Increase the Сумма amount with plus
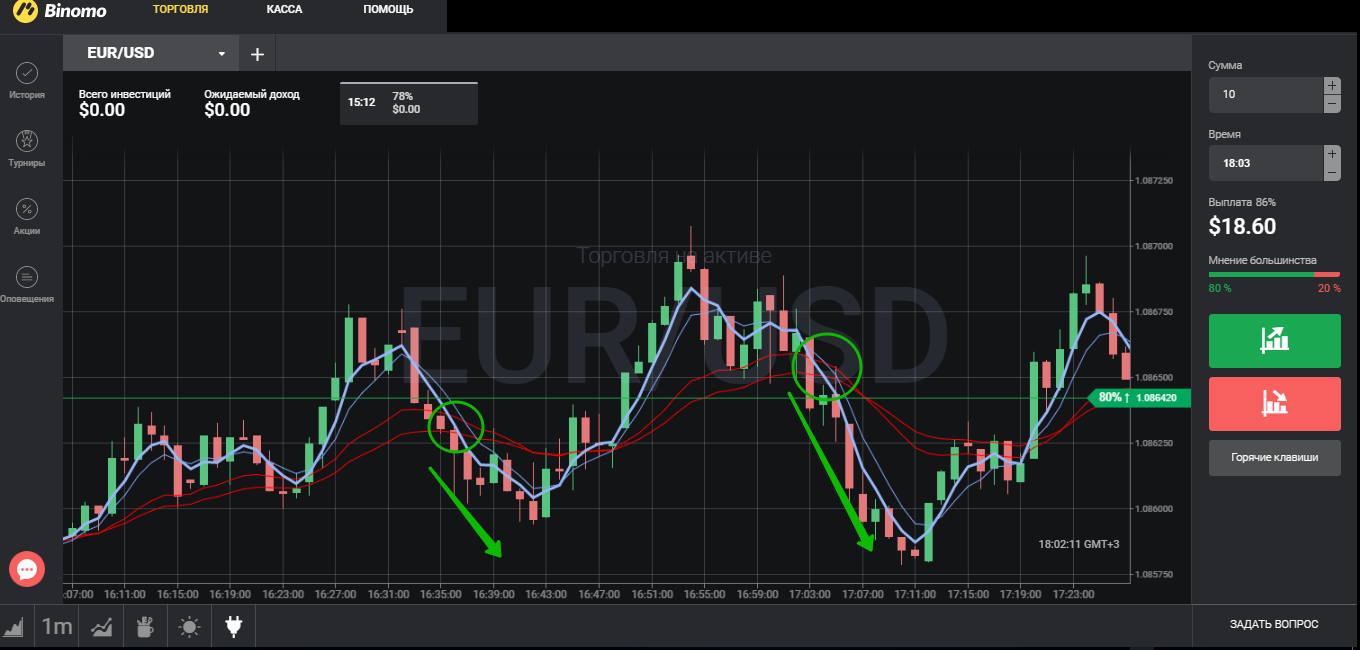The height and width of the screenshot is (650, 1360). (x=1332, y=86)
